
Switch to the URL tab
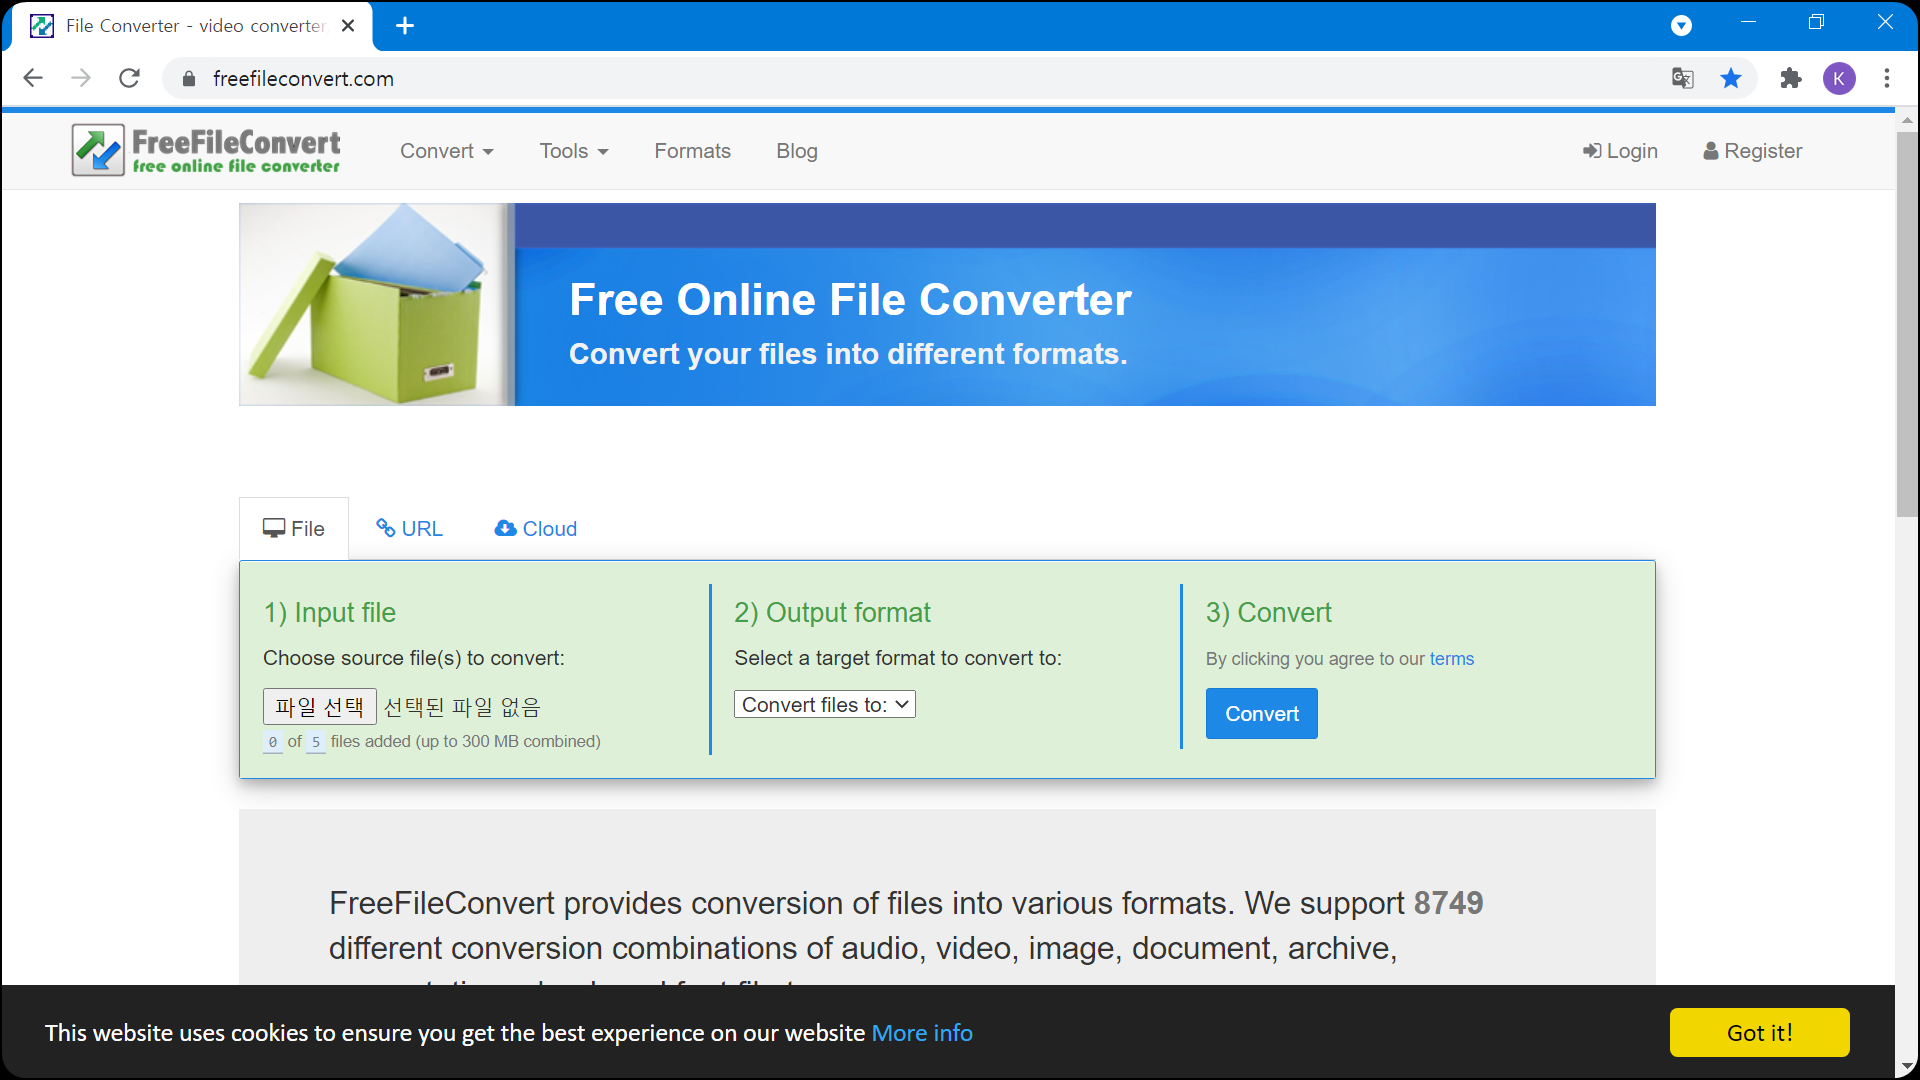pyautogui.click(x=408, y=528)
